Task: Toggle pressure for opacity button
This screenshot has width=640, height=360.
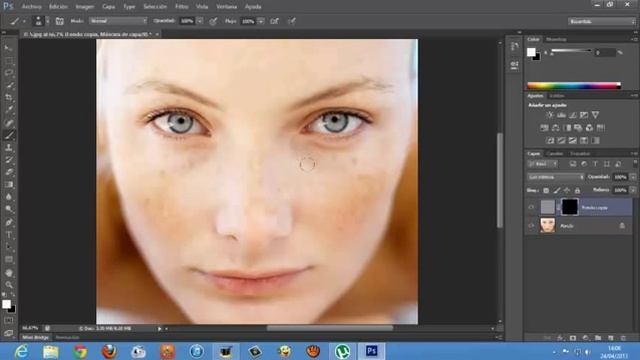Action: tap(213, 21)
